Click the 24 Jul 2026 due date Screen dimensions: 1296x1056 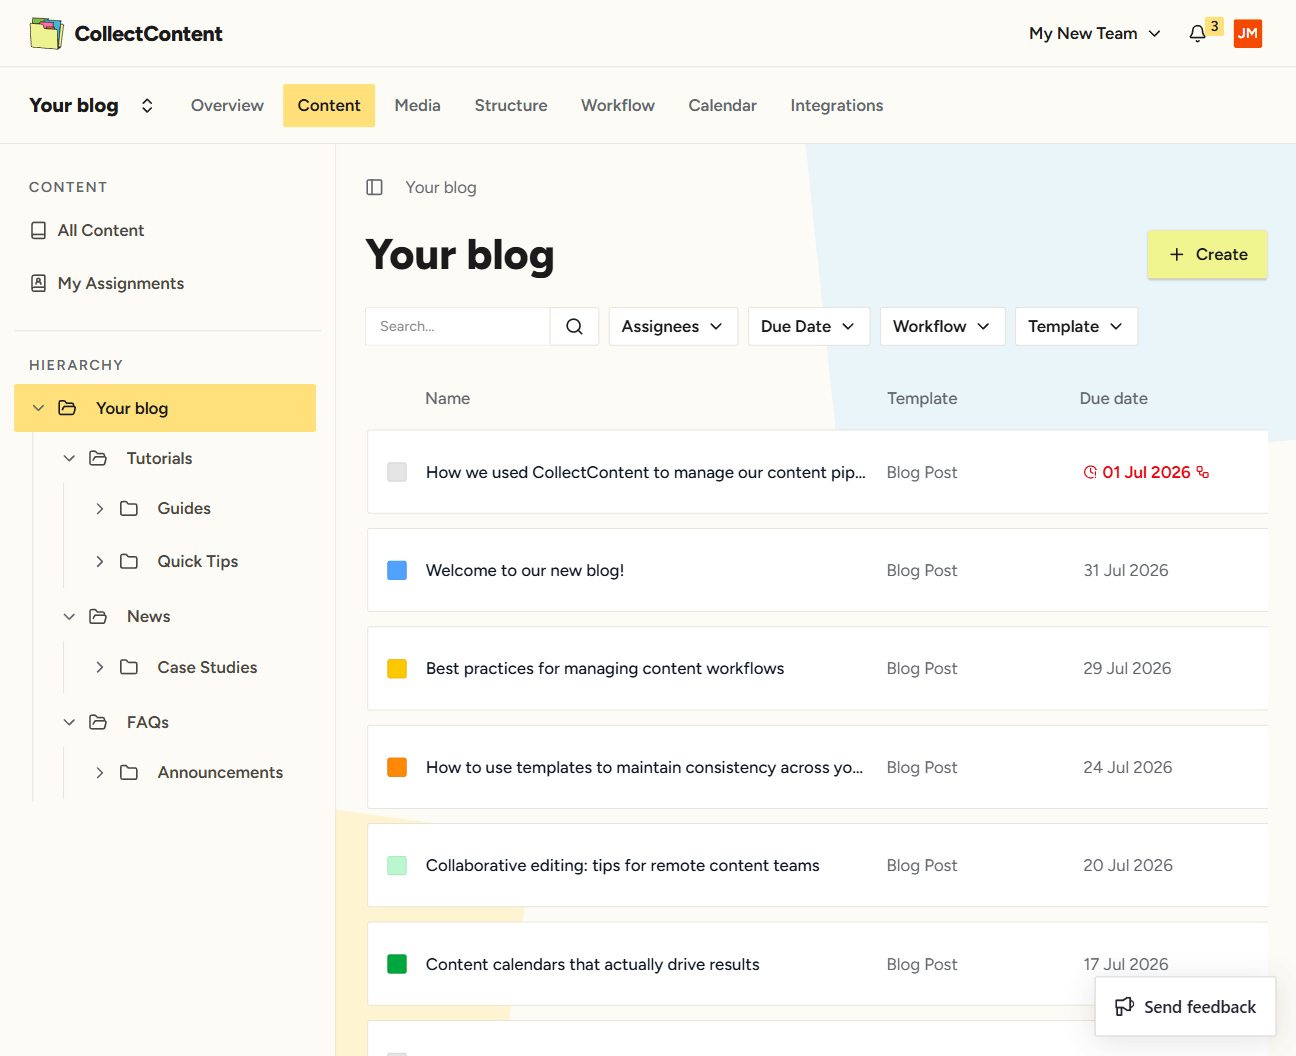point(1127,767)
